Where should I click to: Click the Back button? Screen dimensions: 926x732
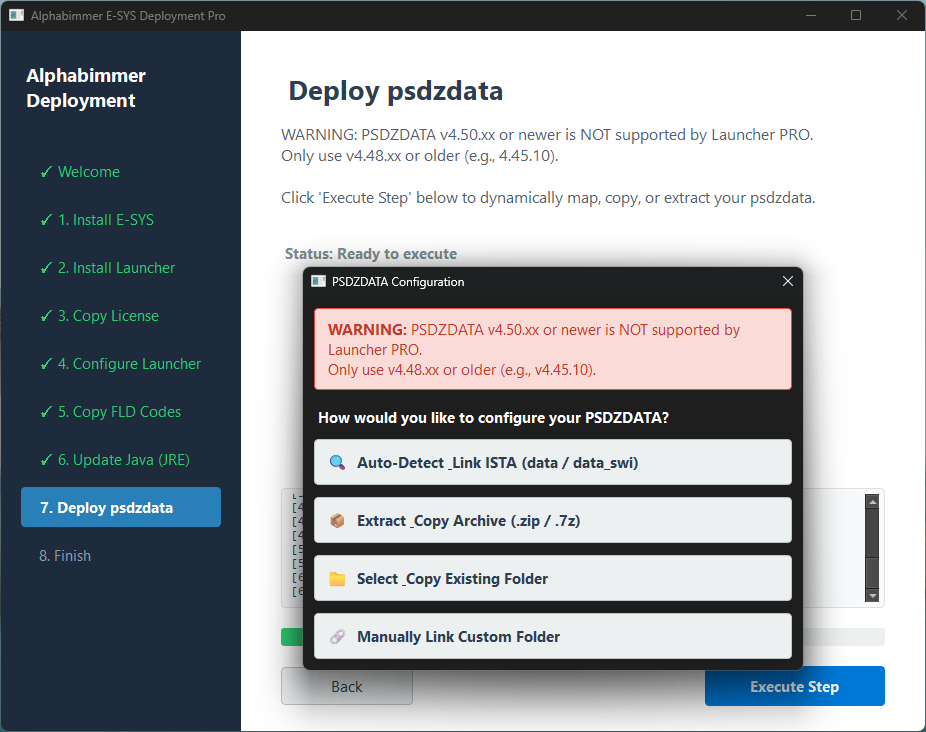coord(347,686)
